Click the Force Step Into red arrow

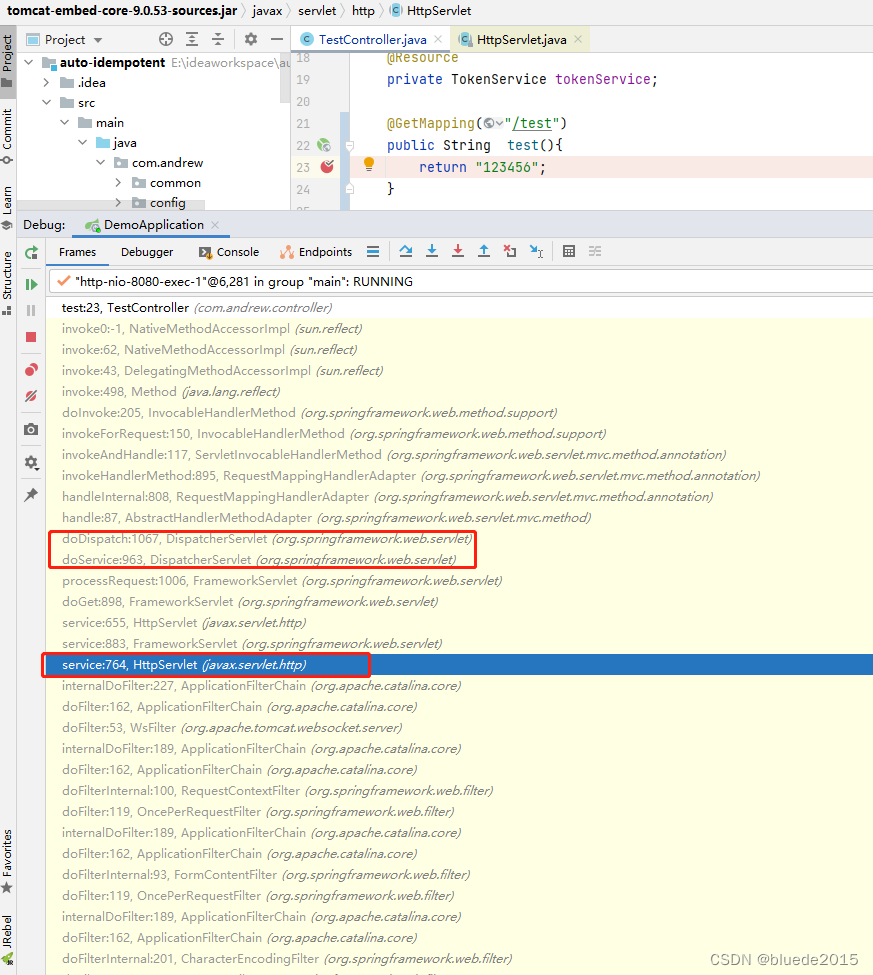458,251
